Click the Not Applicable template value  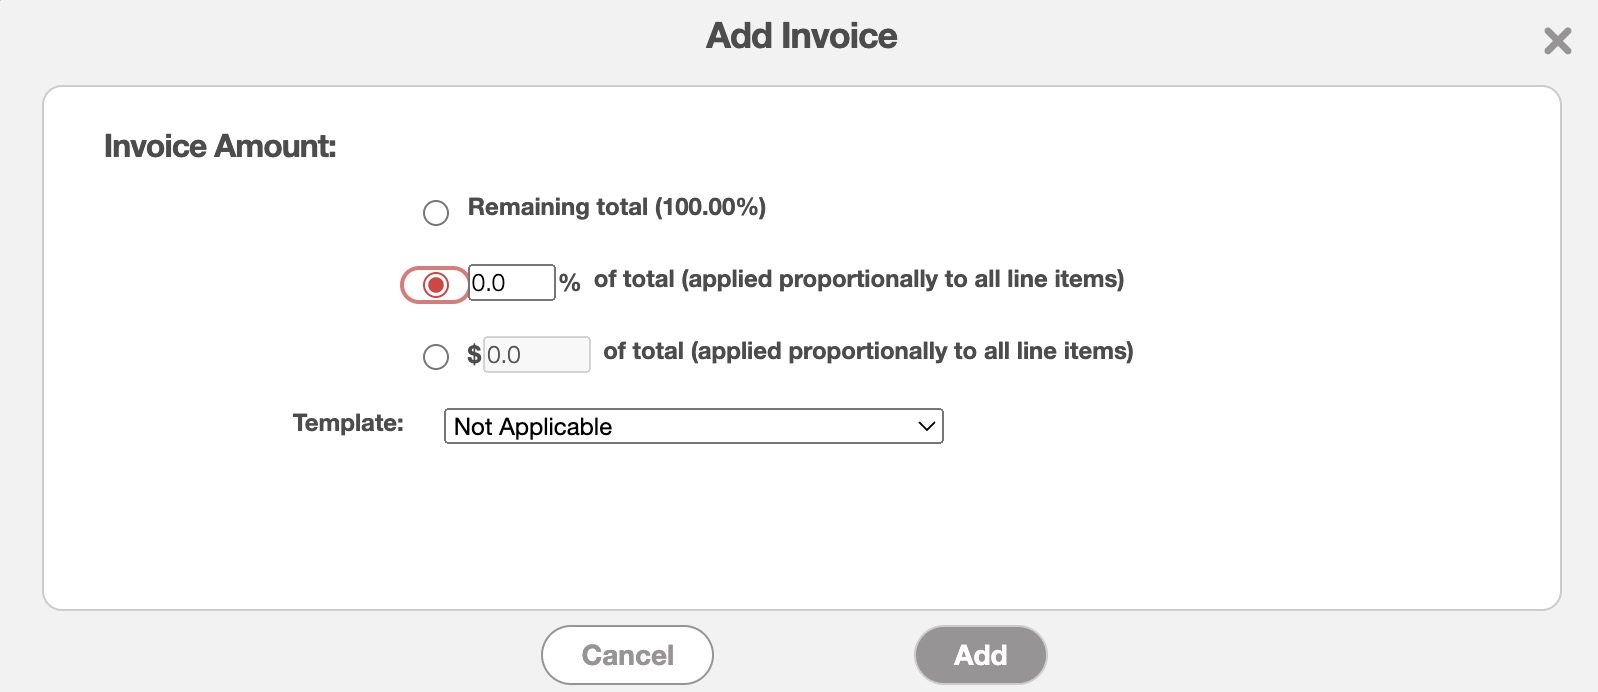click(533, 427)
